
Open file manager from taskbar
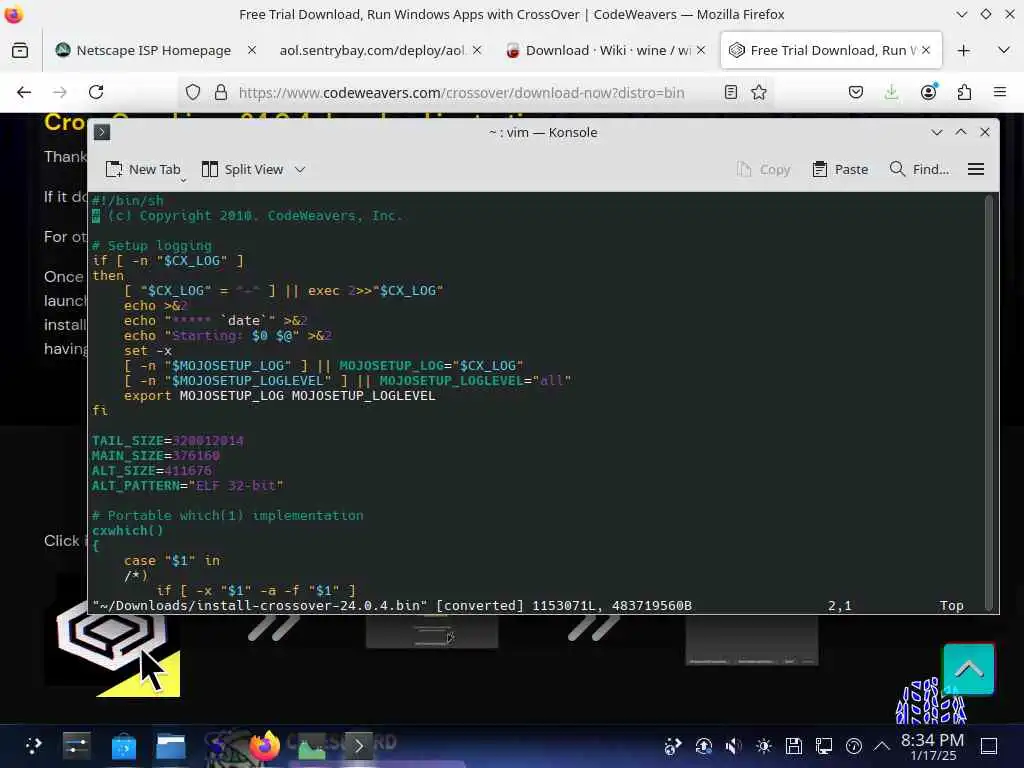[x=171, y=746]
